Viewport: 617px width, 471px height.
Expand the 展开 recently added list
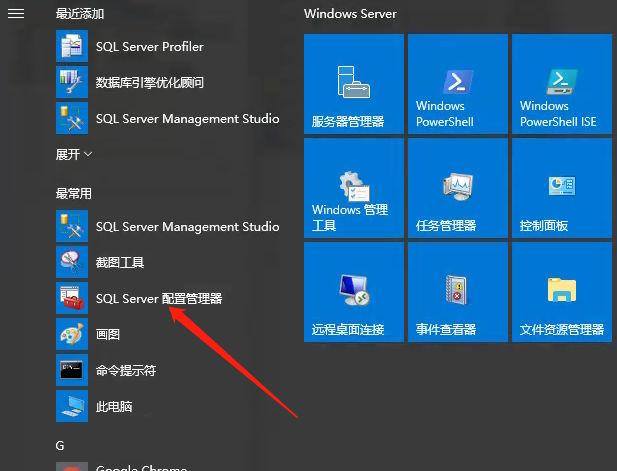[74, 154]
